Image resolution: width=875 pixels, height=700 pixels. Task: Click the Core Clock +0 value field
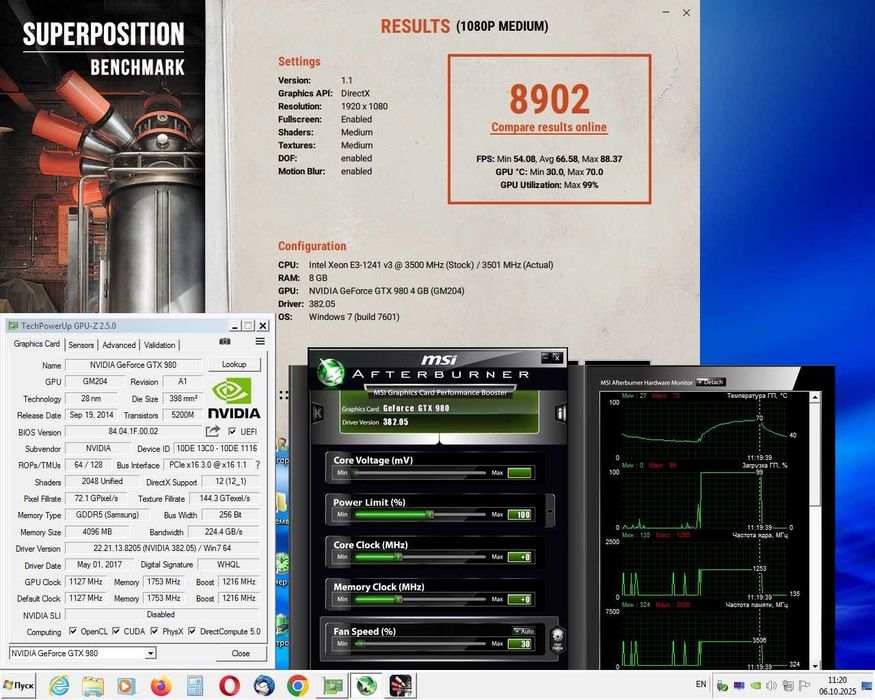pyautogui.click(x=520, y=557)
